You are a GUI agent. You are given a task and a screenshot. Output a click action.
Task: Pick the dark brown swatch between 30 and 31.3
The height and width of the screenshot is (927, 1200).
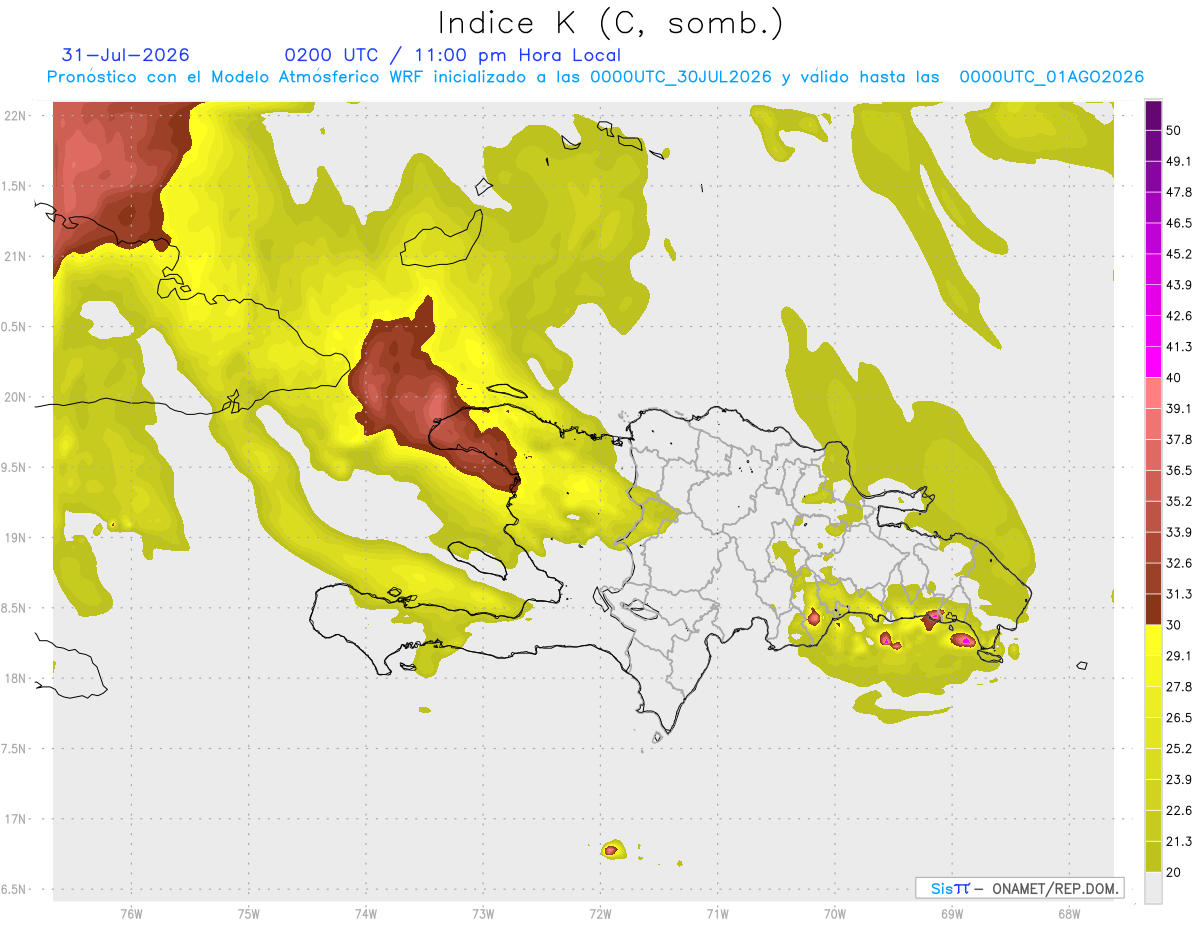click(1153, 609)
